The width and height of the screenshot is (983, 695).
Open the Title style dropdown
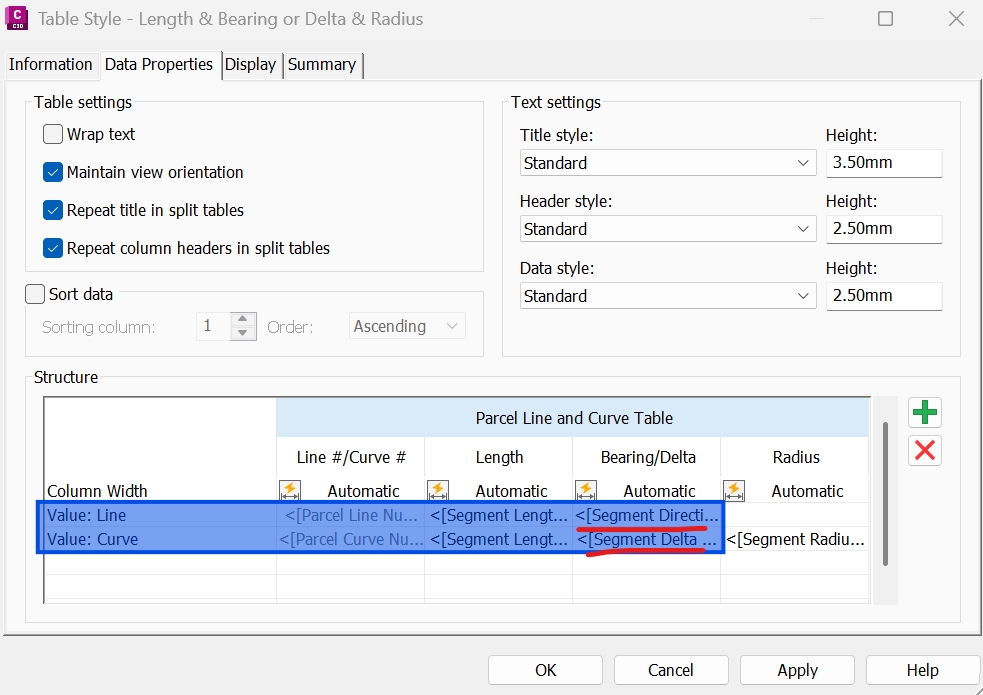point(668,163)
